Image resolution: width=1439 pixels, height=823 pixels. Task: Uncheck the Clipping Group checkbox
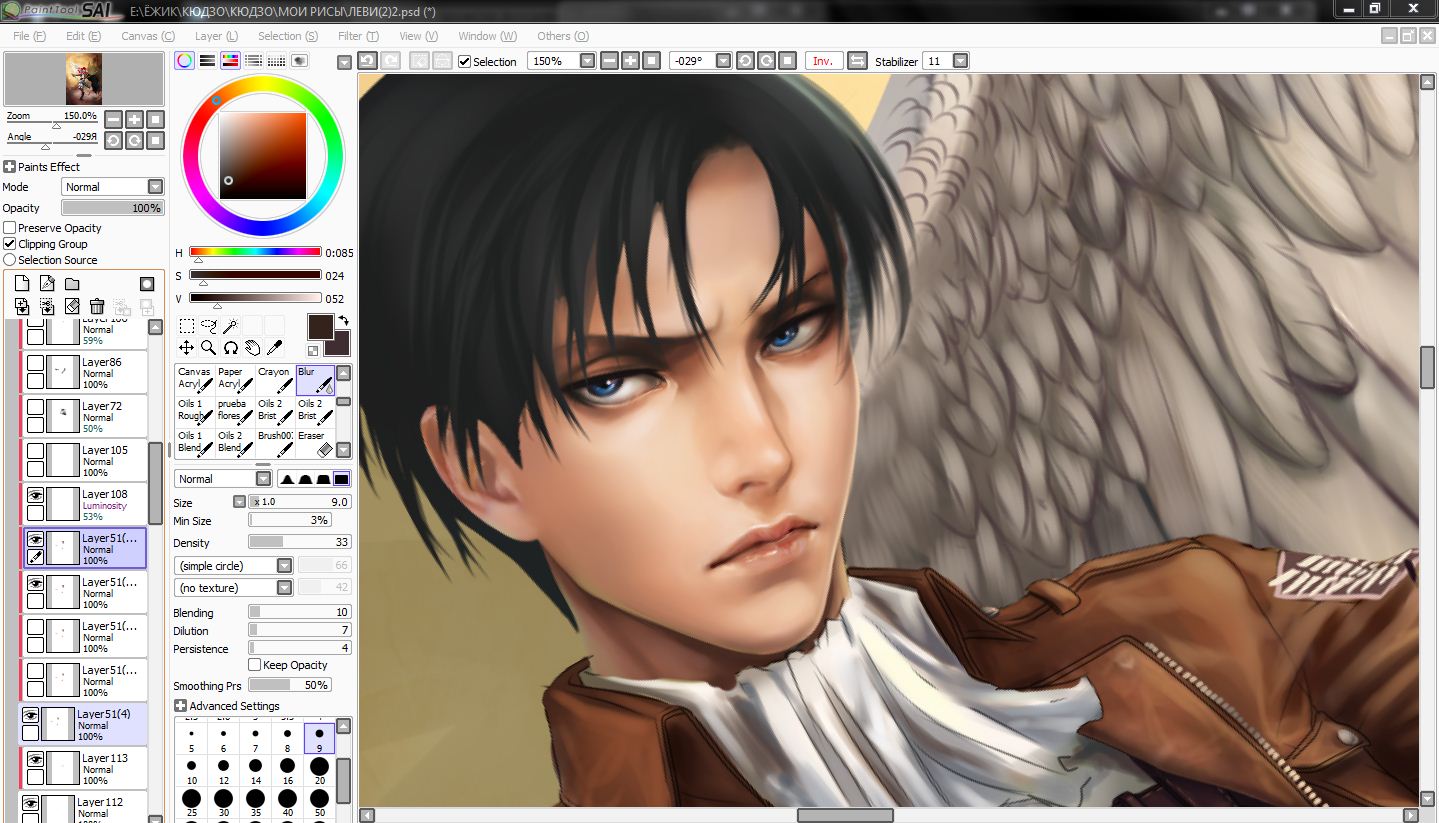click(x=10, y=244)
